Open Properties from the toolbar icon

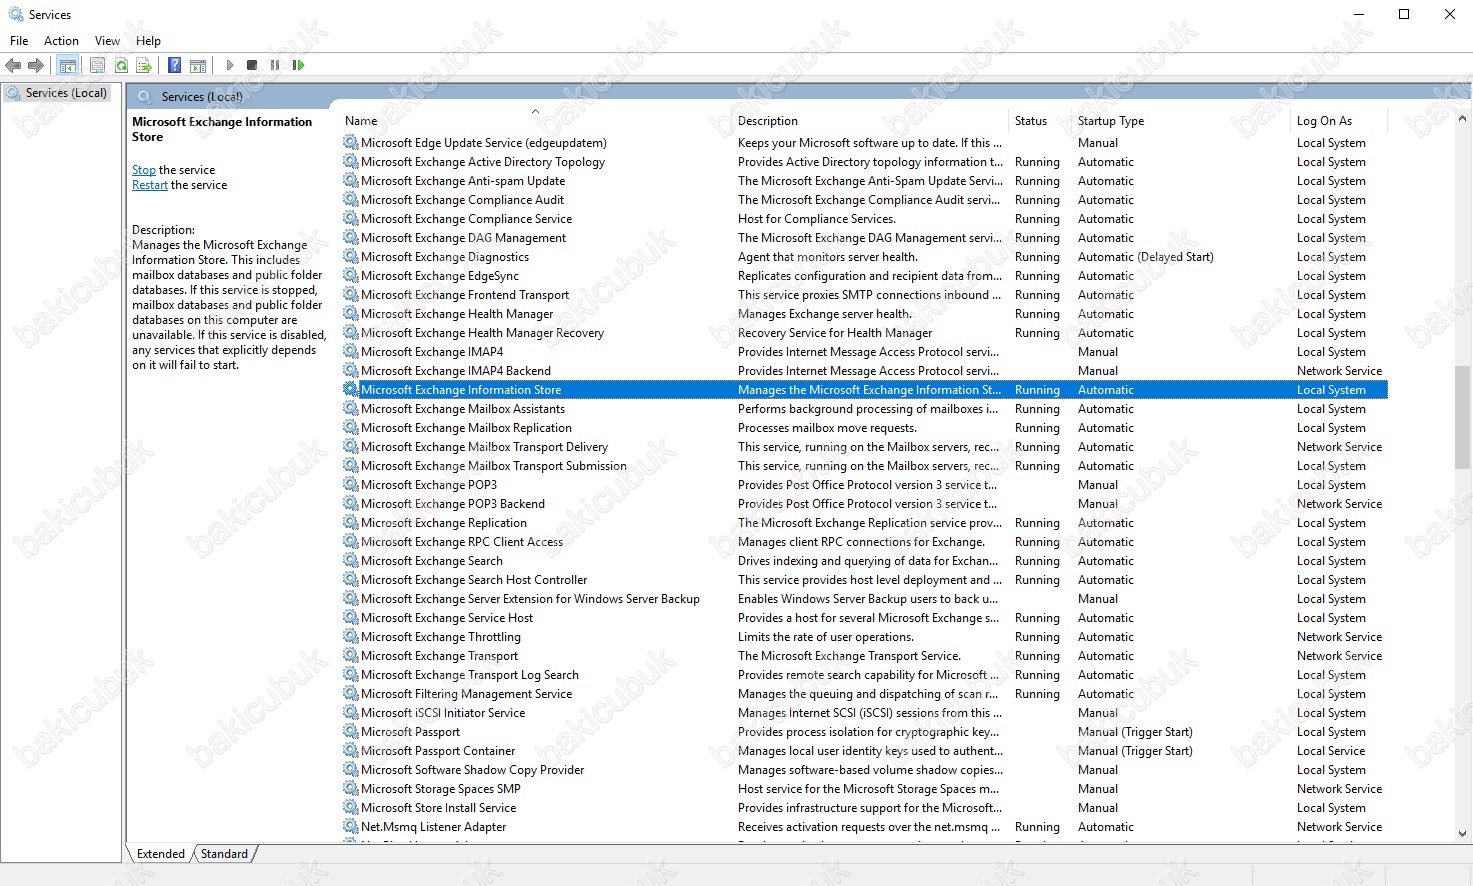pos(97,66)
